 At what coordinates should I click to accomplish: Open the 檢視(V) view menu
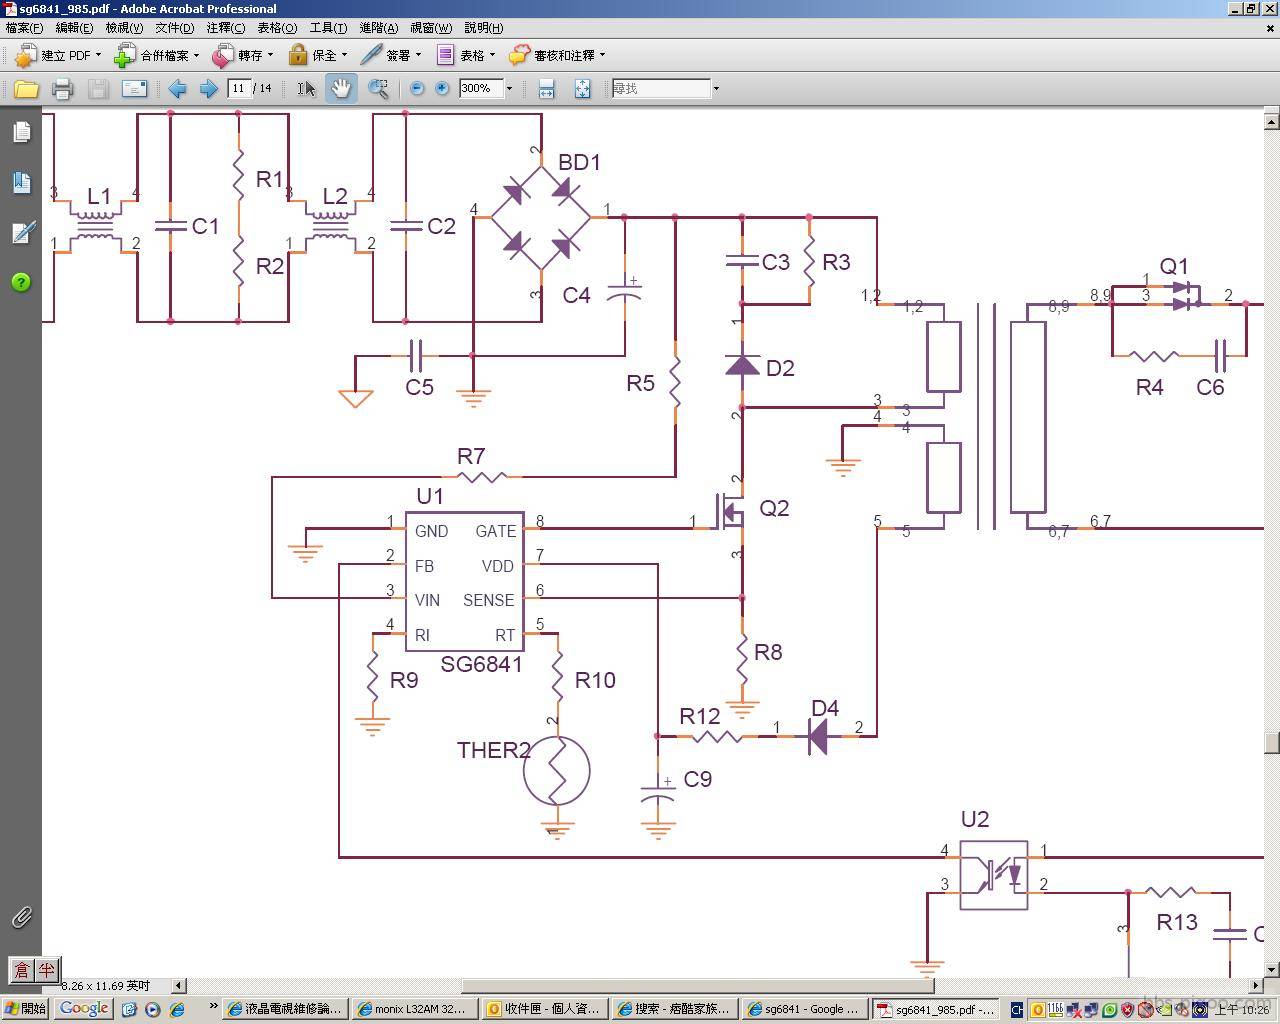coord(124,28)
